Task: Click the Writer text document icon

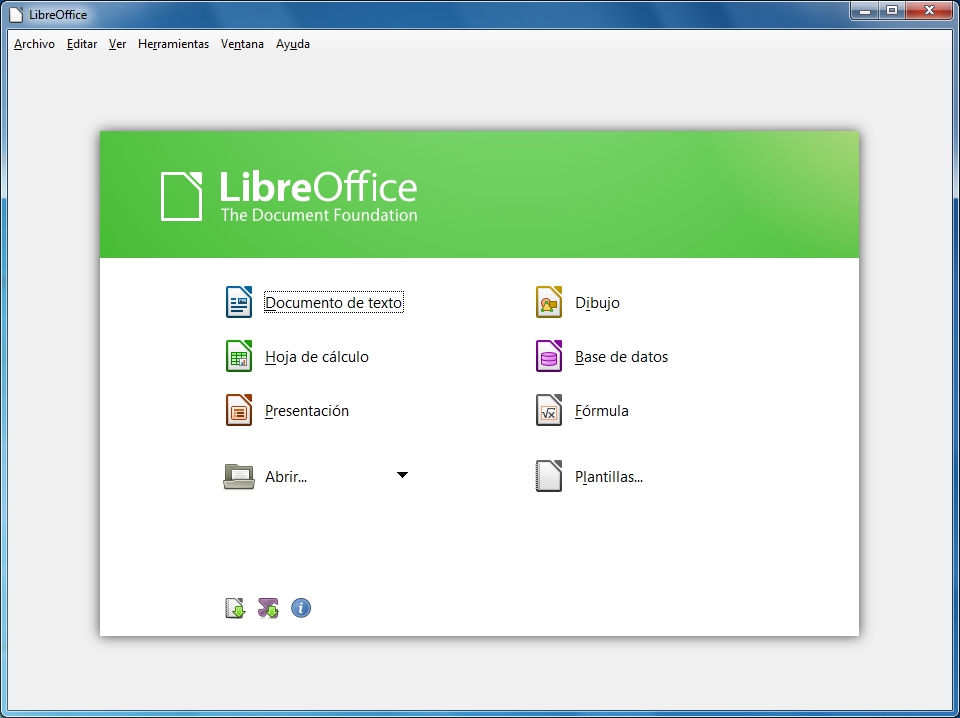Action: (x=239, y=302)
